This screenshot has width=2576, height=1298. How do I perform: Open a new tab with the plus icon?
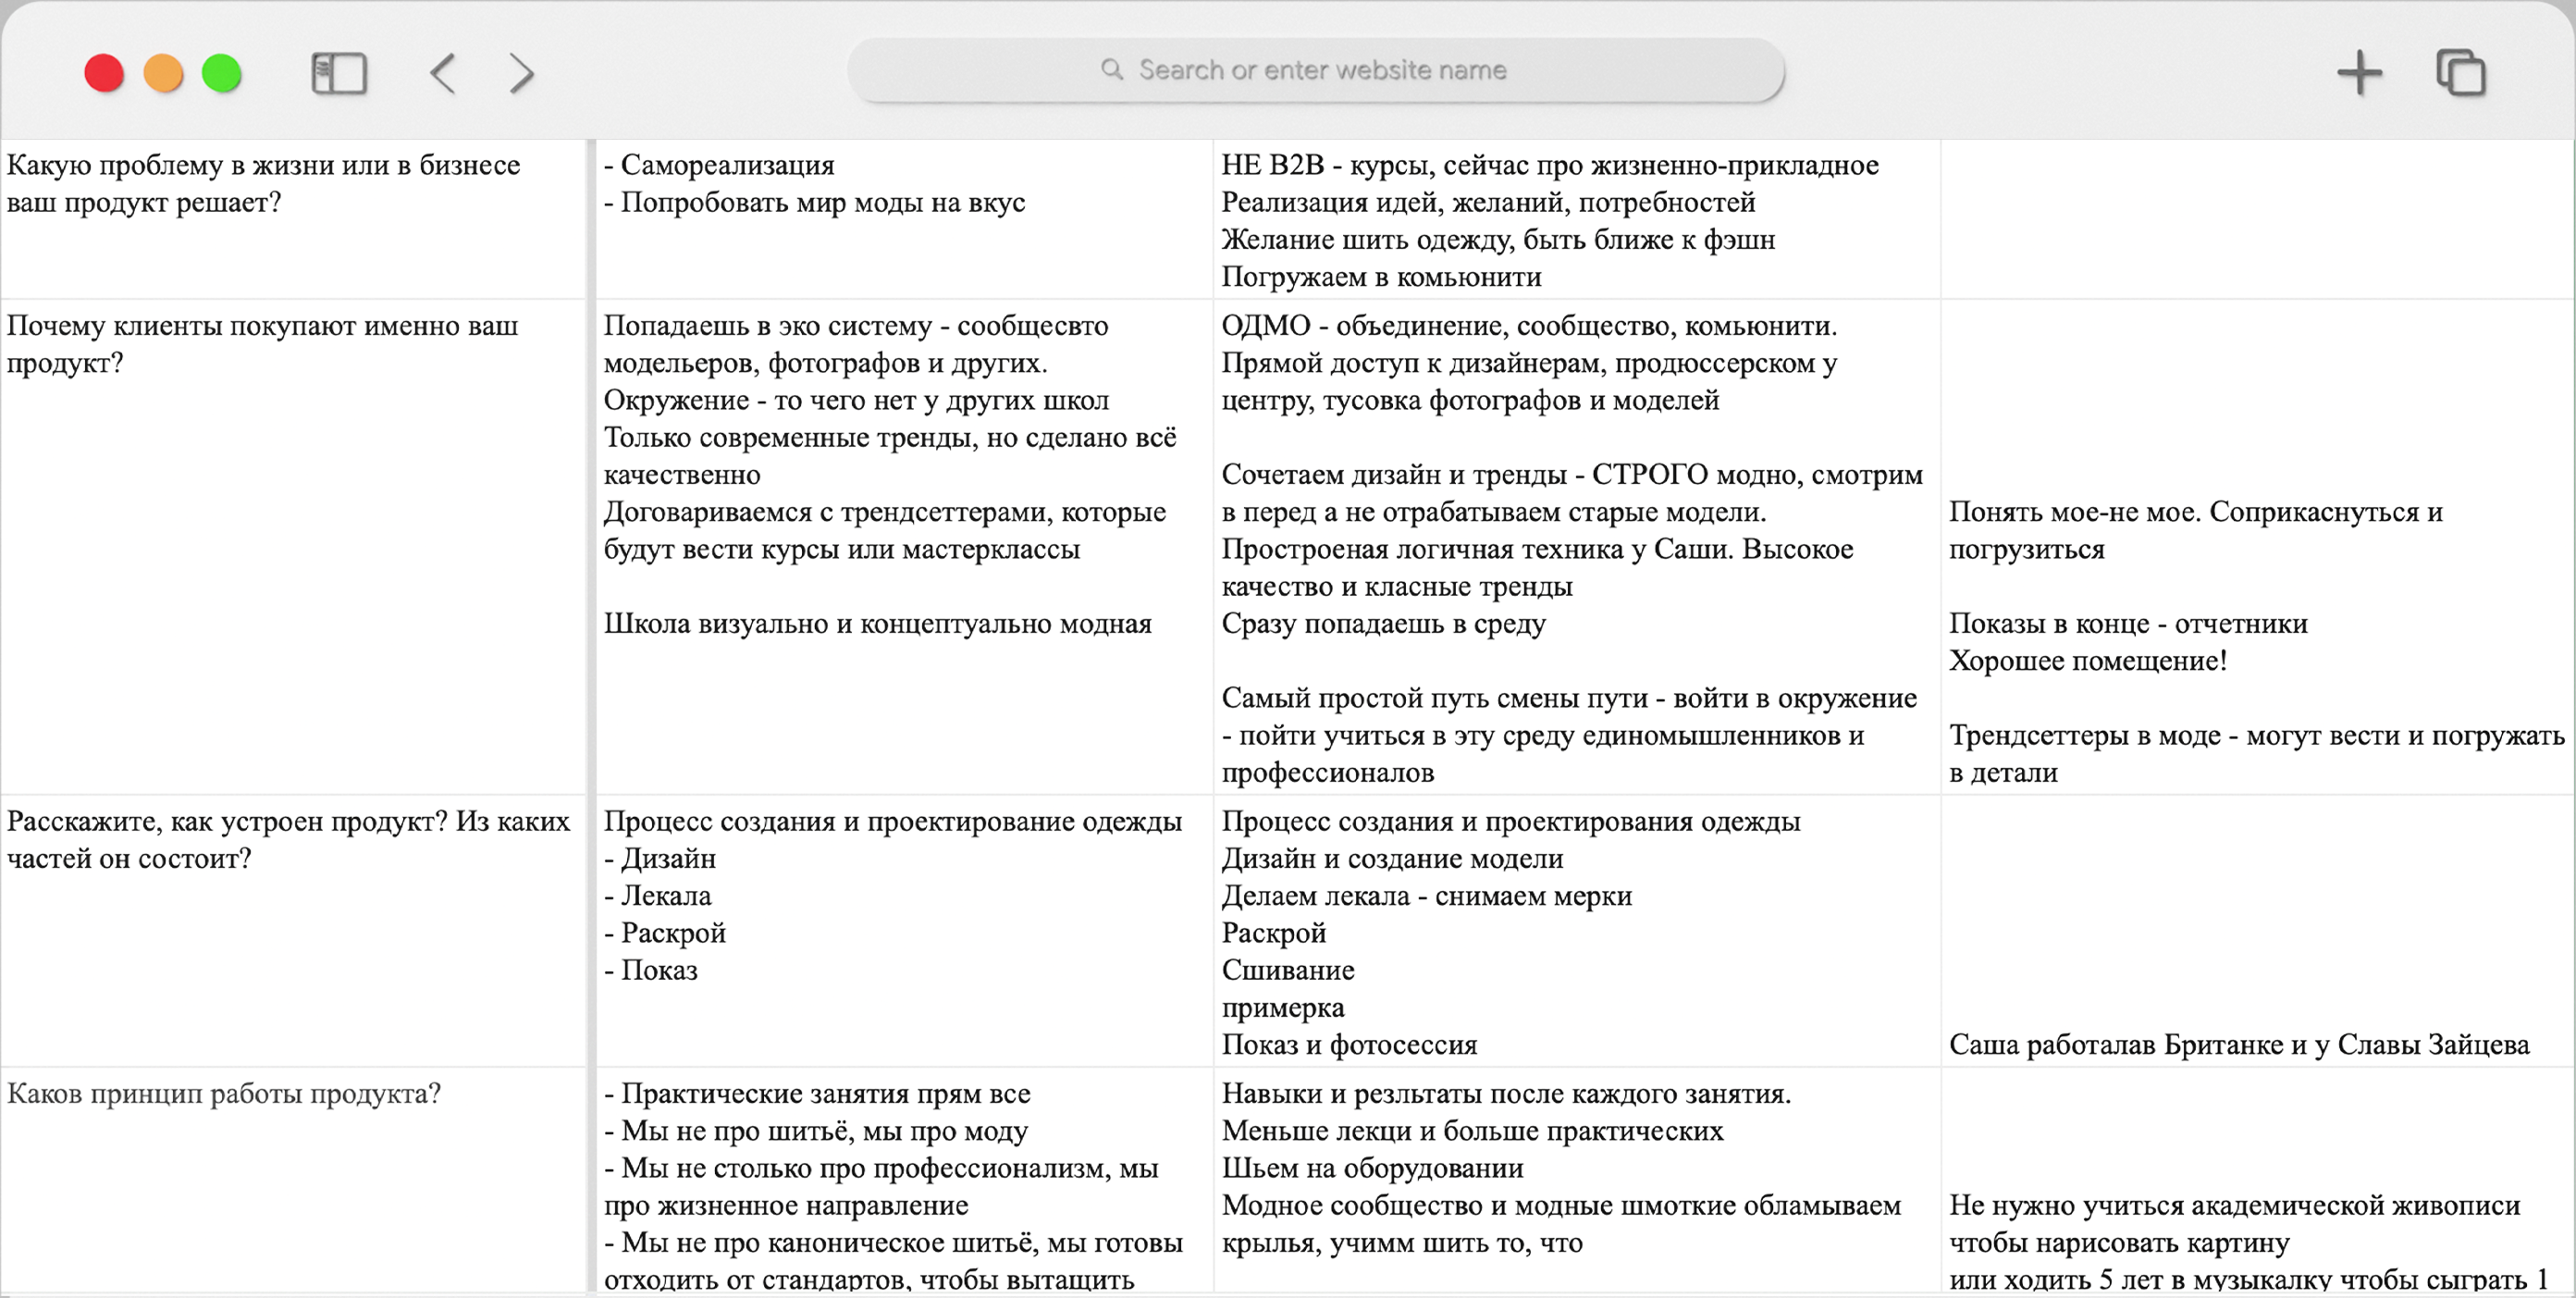click(2359, 73)
